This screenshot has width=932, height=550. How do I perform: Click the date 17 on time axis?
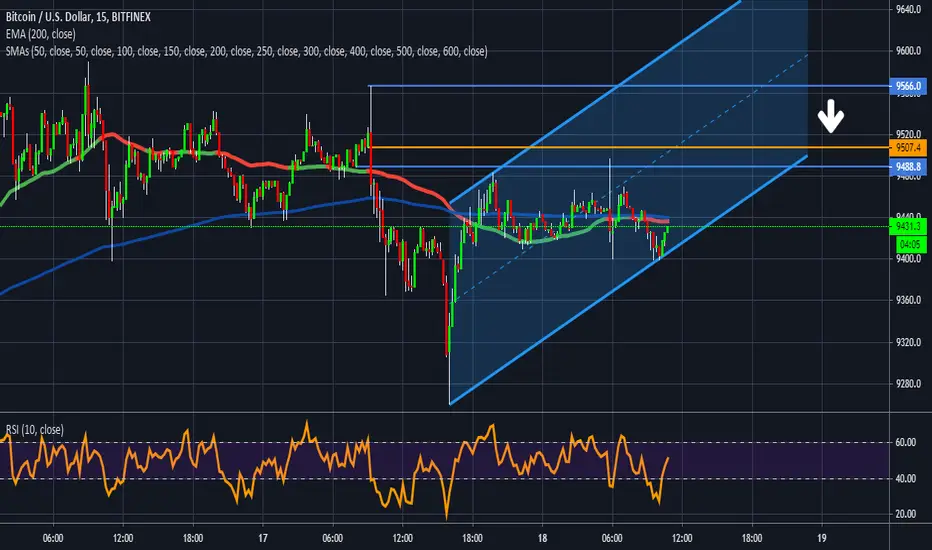263,538
